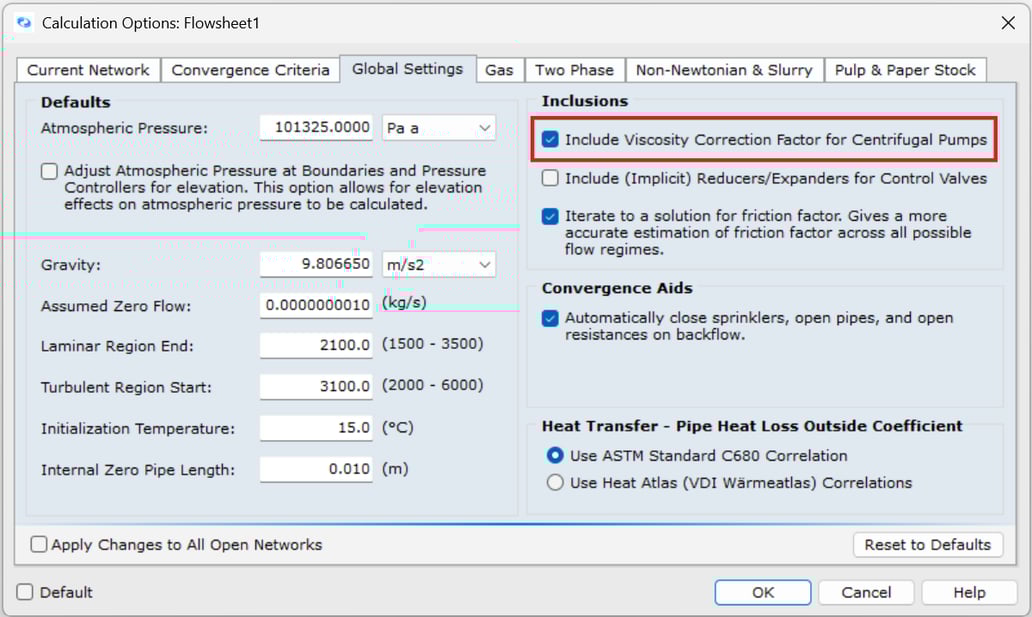Open the Convergence Criteria tab
This screenshot has height=617, width=1032.
tap(250, 70)
